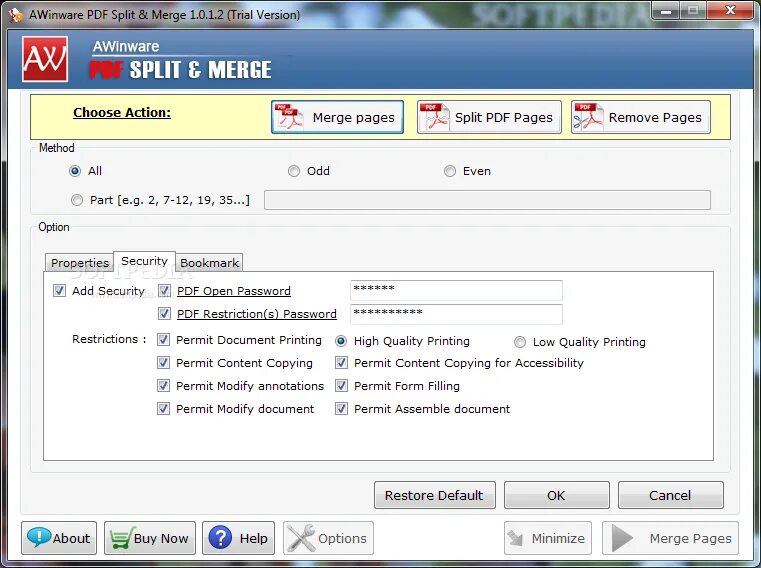The width and height of the screenshot is (761, 568).
Task: Click the About speech bubble icon
Action: (x=38, y=538)
